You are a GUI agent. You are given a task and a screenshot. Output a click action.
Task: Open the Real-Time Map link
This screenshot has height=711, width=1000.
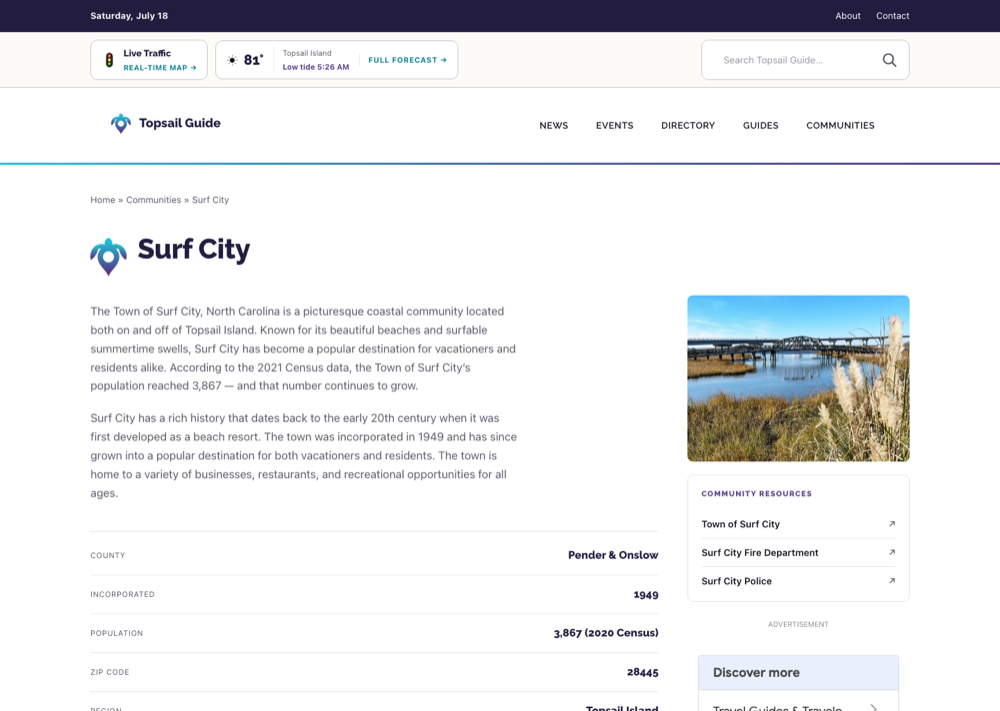click(x=160, y=68)
